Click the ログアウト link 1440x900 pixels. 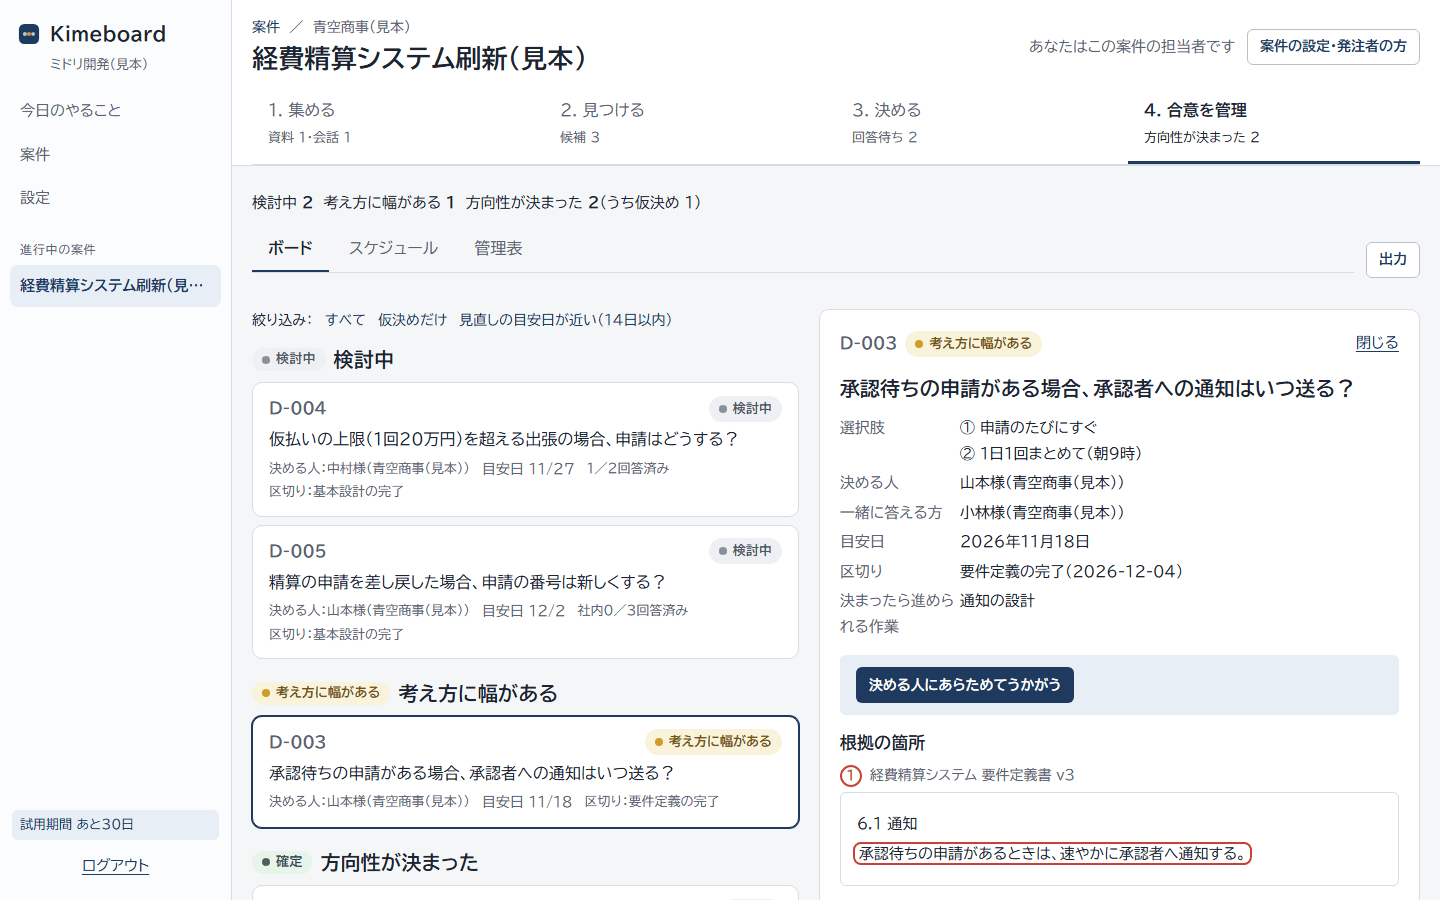[115, 865]
